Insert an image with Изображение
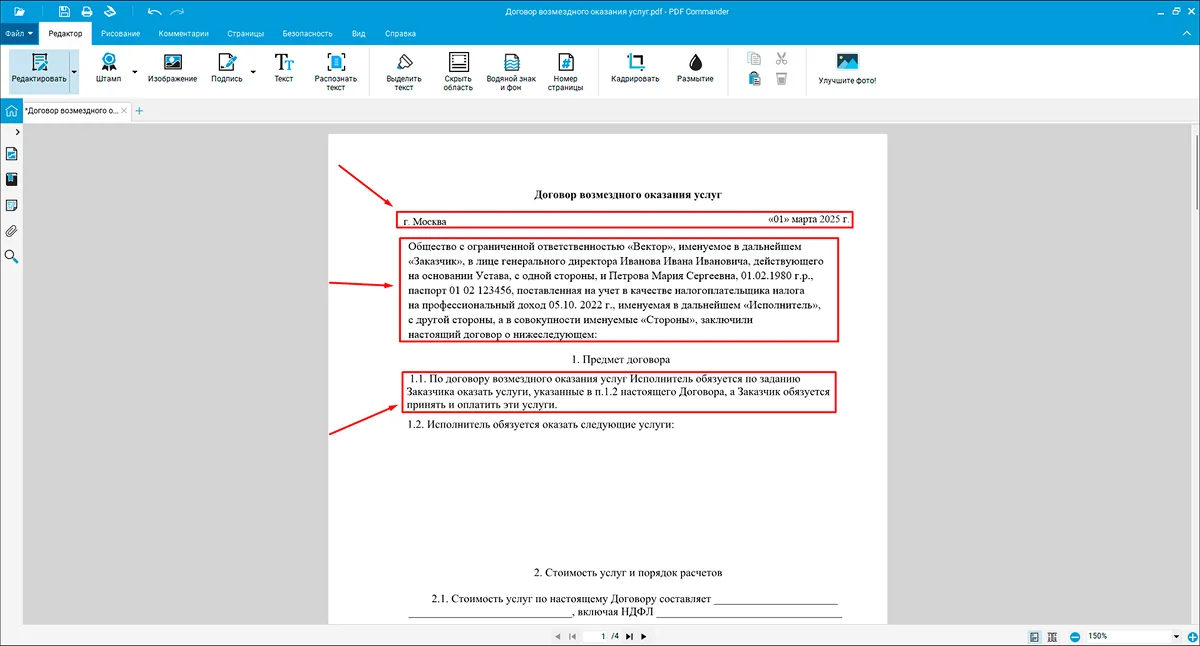This screenshot has width=1200, height=646. coord(172,70)
